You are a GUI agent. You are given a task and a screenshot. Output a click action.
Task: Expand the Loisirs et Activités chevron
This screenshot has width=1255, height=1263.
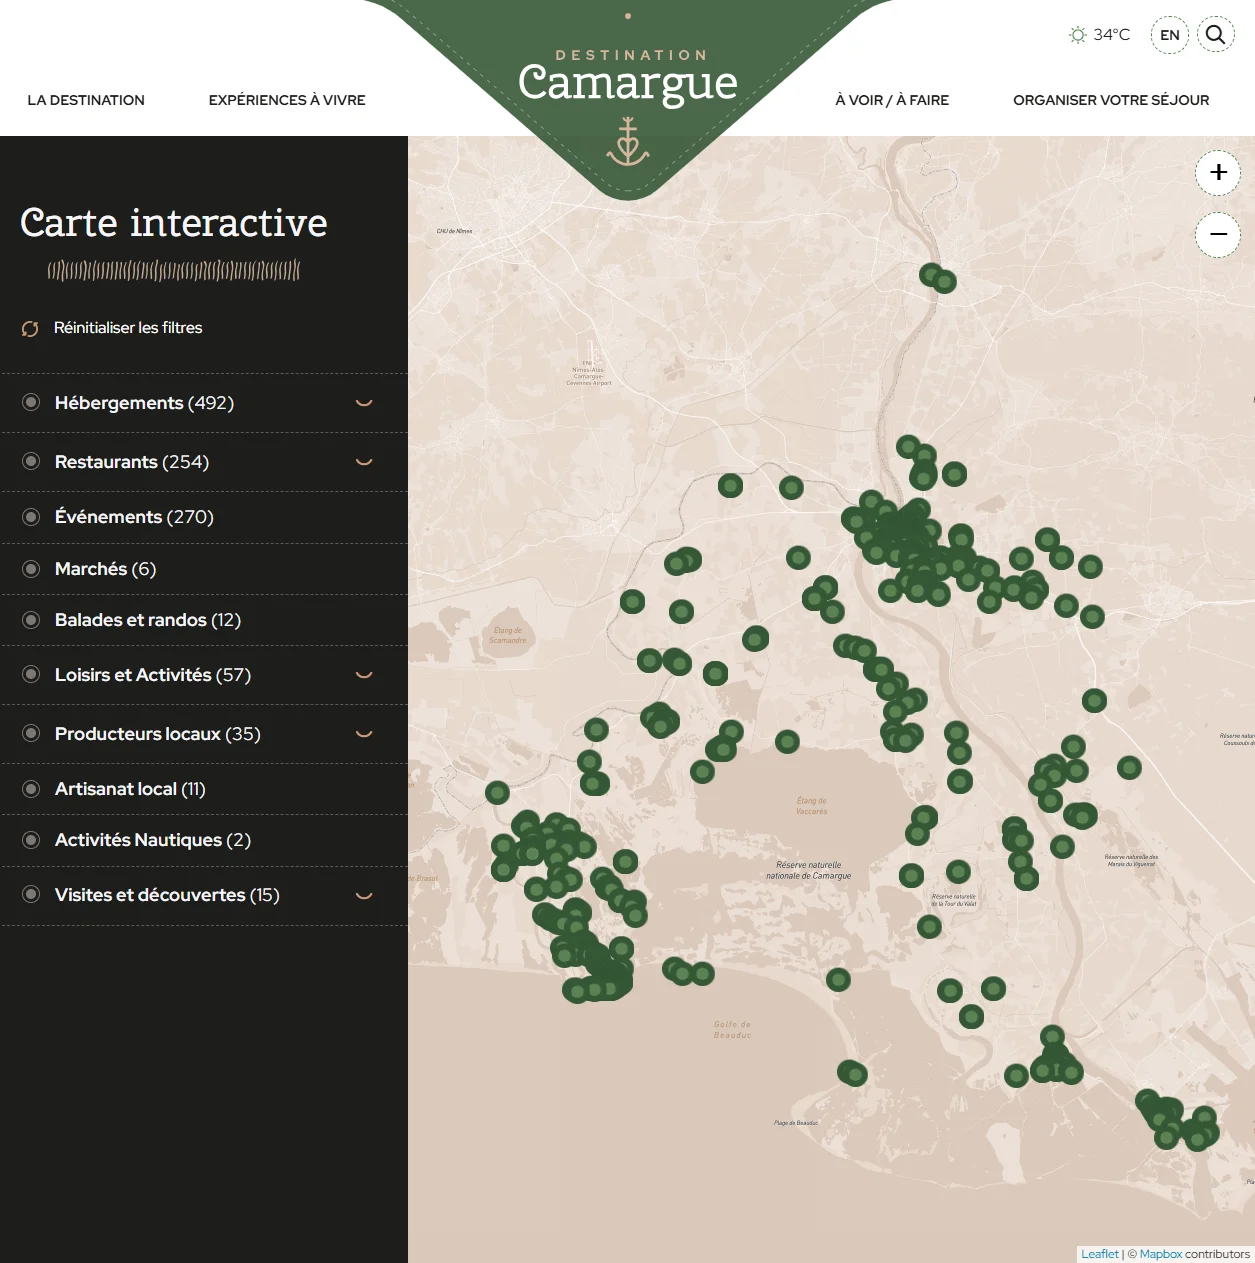pyautogui.click(x=364, y=675)
